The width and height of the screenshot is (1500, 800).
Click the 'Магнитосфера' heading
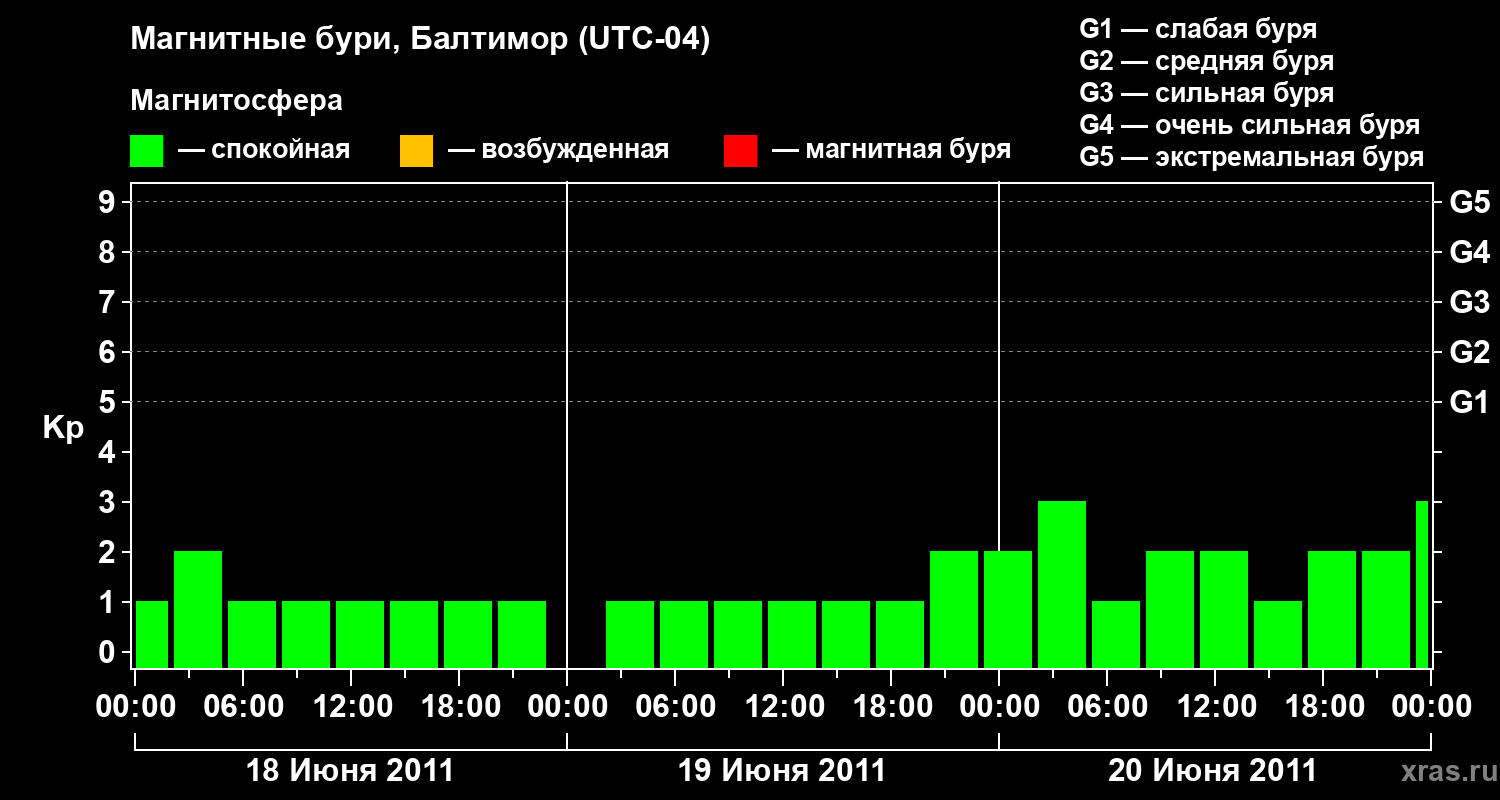(236, 101)
